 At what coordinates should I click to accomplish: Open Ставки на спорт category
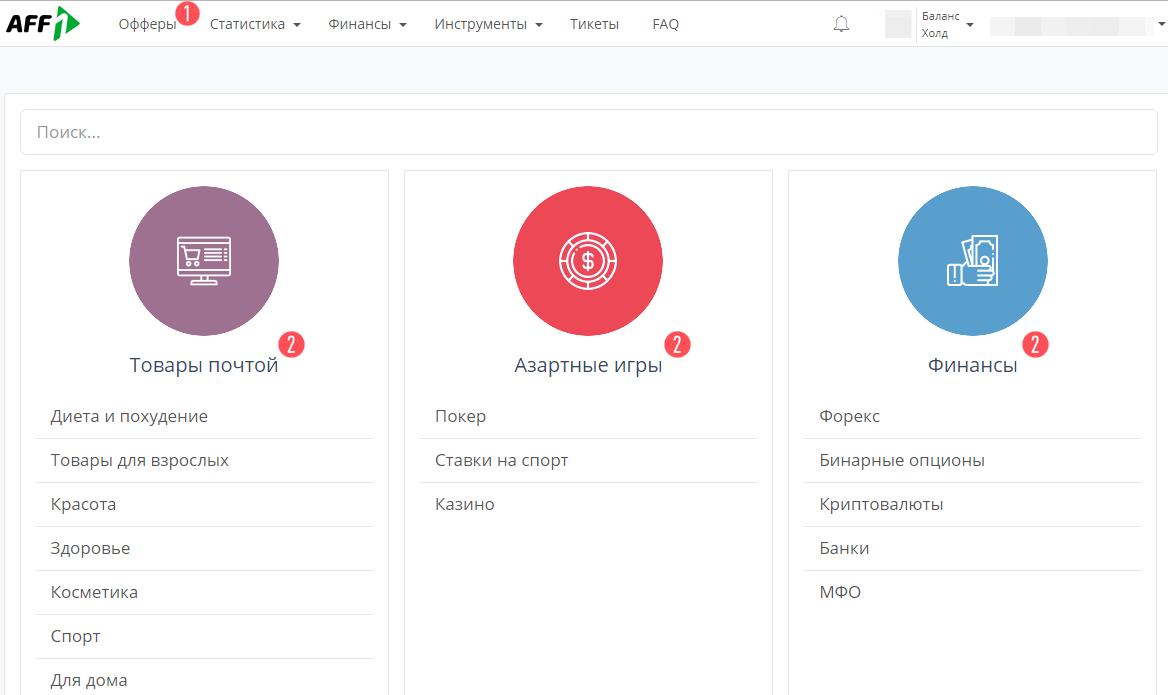tap(501, 460)
